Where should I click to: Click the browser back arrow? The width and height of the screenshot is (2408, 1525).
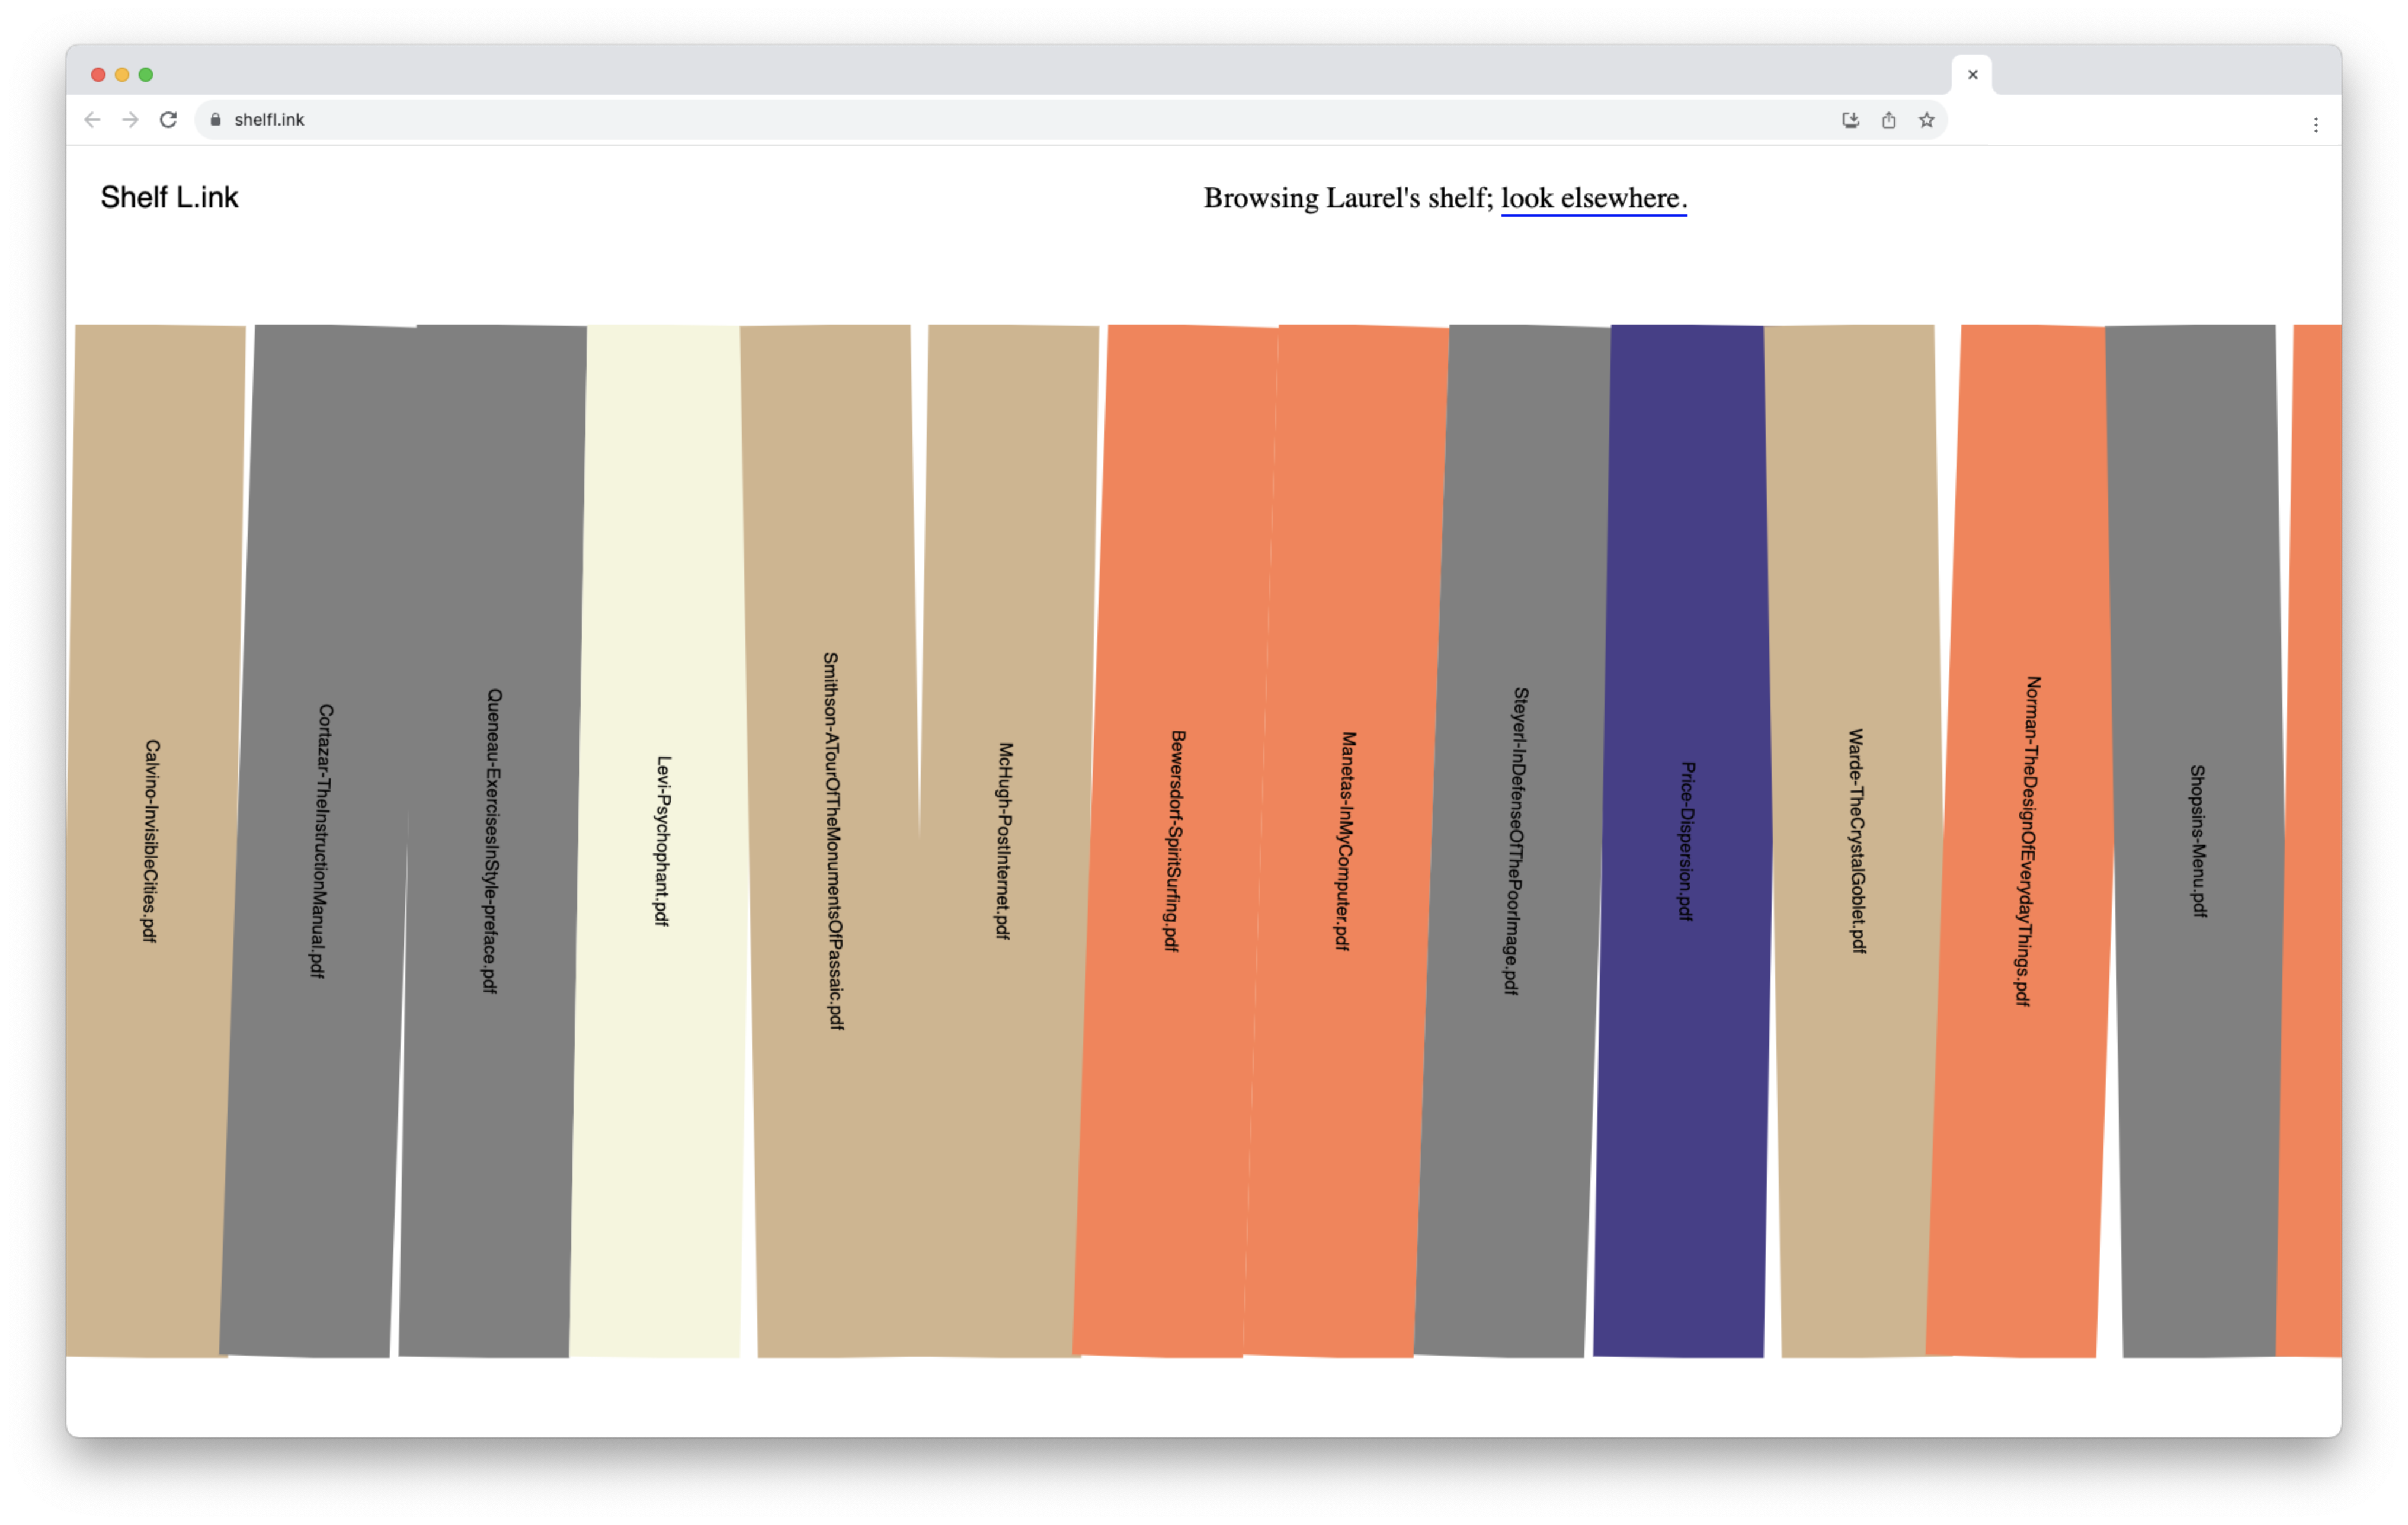(92, 120)
